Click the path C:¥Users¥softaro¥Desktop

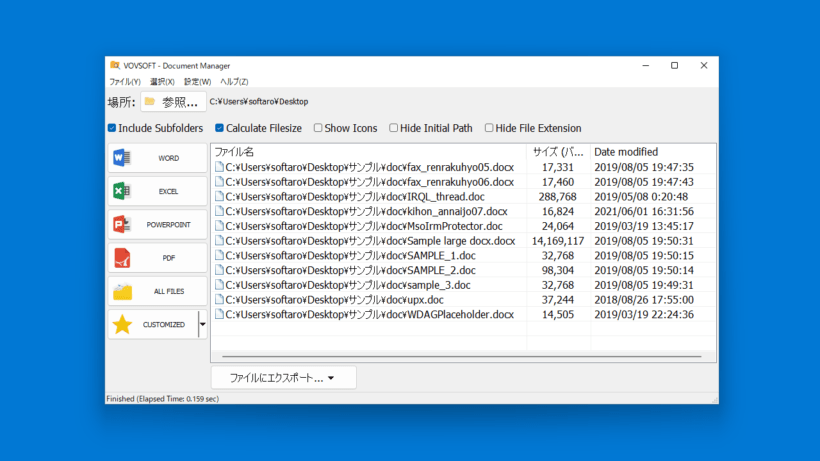click(259, 101)
